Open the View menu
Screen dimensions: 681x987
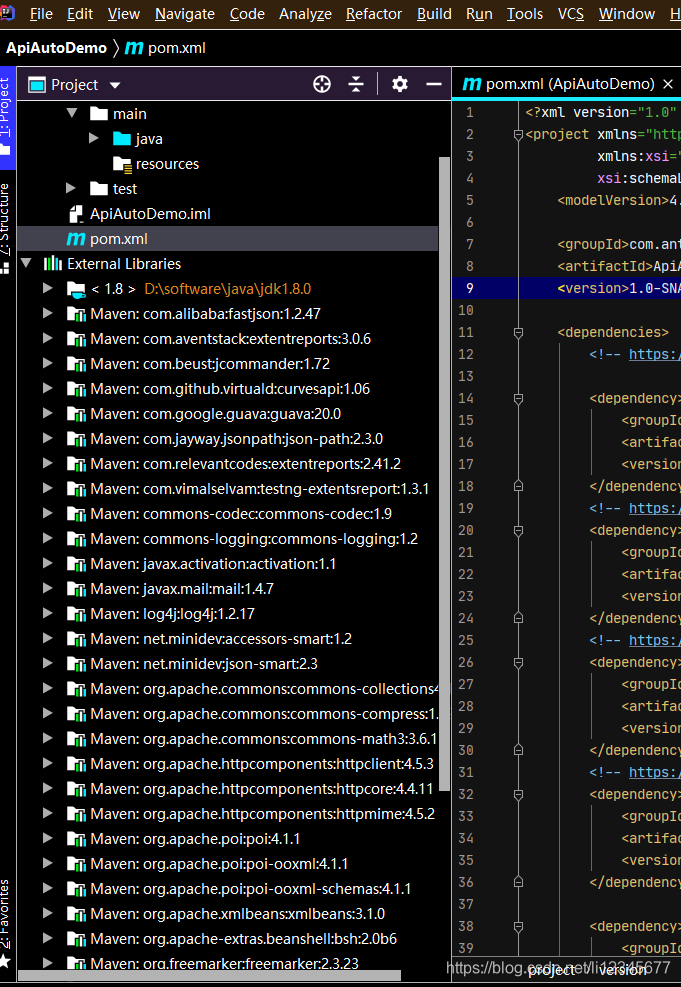click(x=124, y=14)
